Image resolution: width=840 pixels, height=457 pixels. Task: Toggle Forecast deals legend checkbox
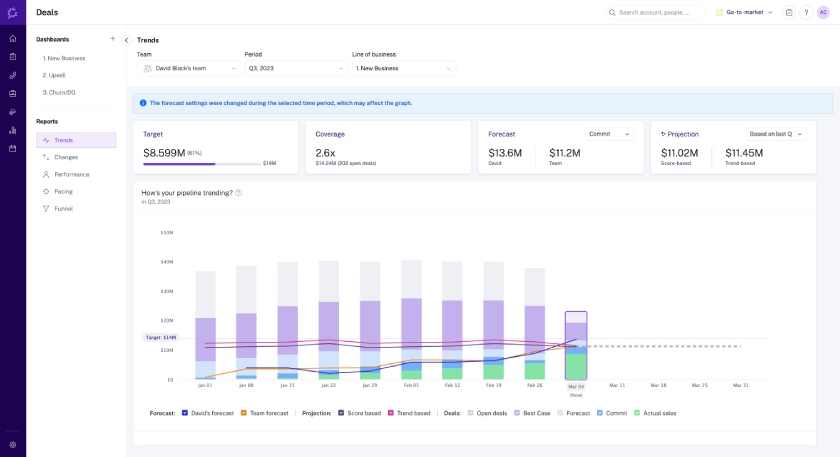[x=560, y=413]
